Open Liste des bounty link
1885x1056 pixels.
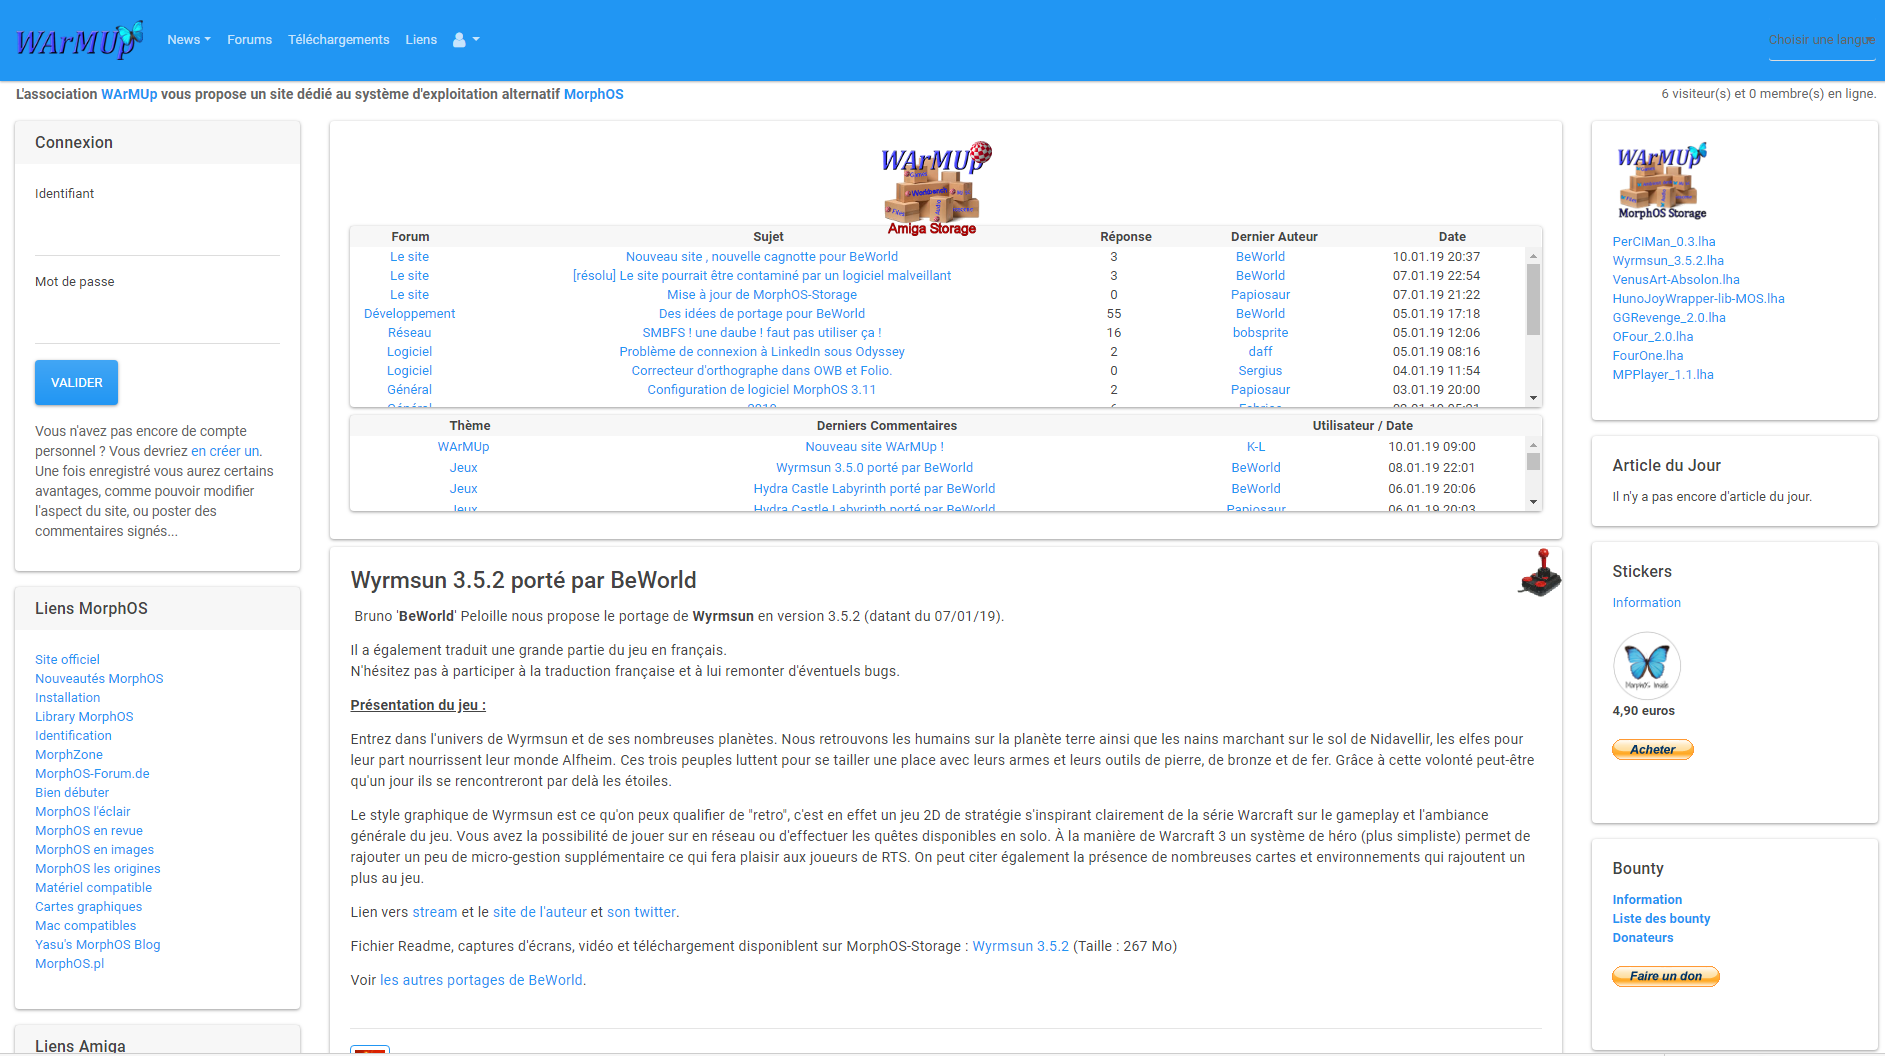click(1661, 919)
